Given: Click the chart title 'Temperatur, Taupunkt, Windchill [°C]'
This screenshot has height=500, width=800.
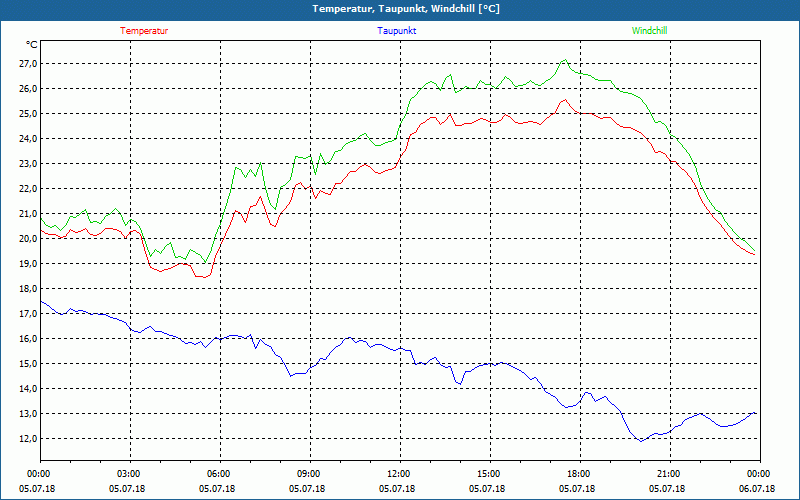Looking at the screenshot, I should 406,9.
